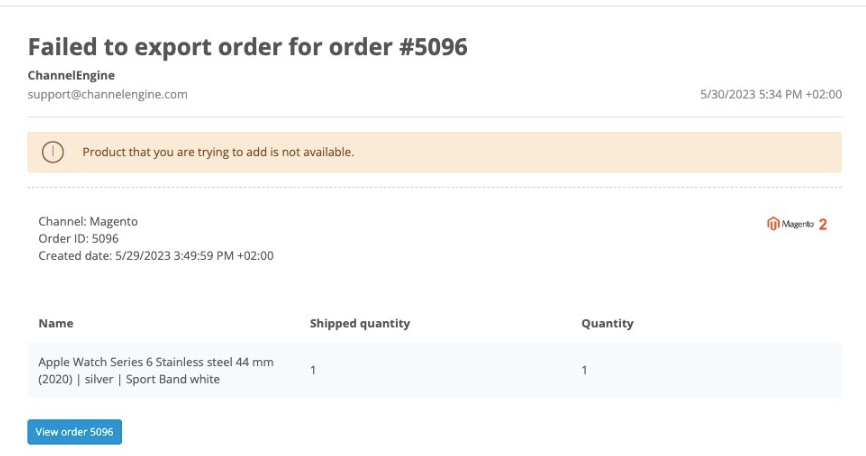This screenshot has width=866, height=456.
Task: Select the ChannelEngine sender name
Action: pyautogui.click(x=69, y=75)
